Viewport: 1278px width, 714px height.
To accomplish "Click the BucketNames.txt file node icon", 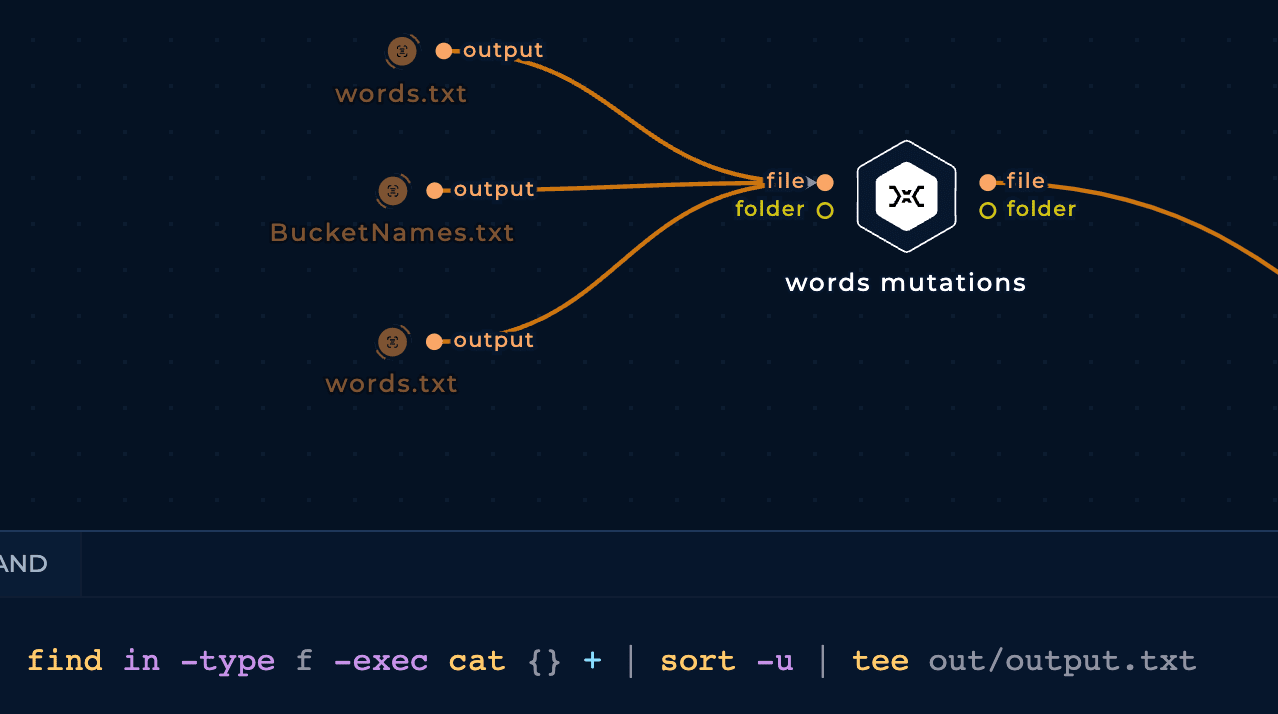I will 393,190.
